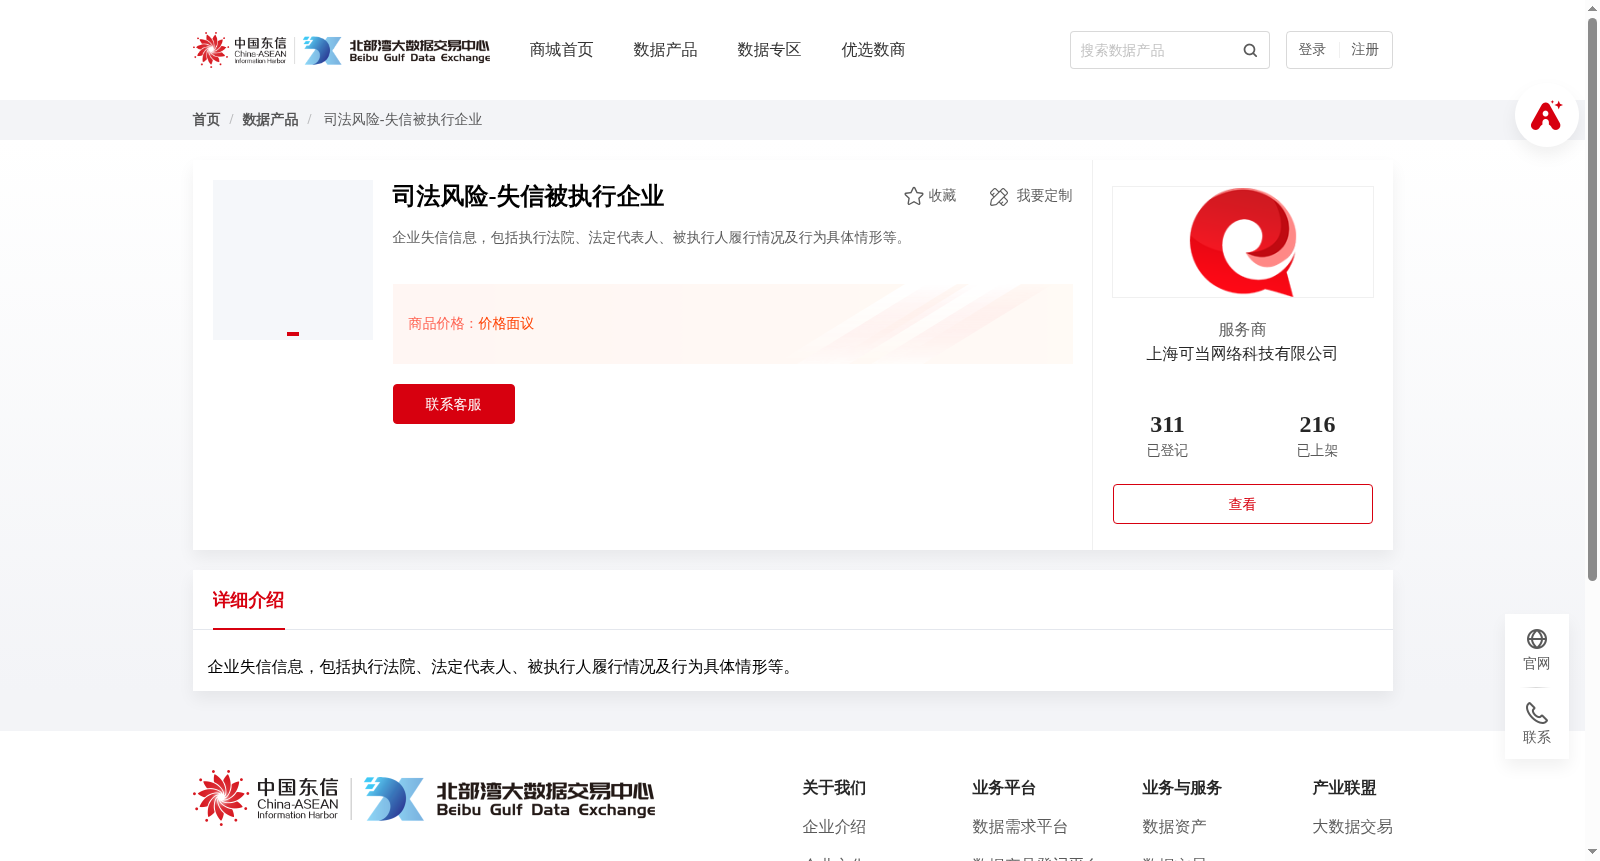Click the 查看 provider button
Screen dimensions: 1600x861
pyautogui.click(x=1243, y=504)
